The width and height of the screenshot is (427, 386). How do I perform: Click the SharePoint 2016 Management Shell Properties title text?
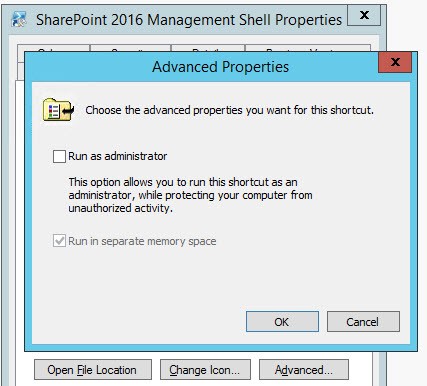[x=189, y=20]
